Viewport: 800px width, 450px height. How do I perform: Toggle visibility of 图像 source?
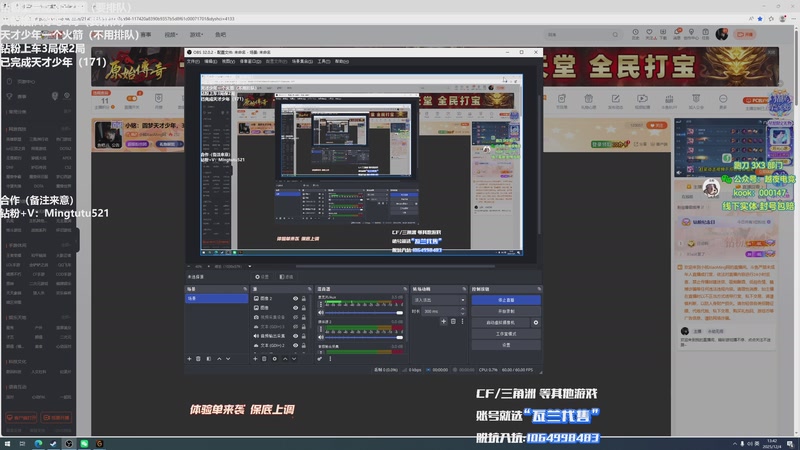tap(295, 308)
